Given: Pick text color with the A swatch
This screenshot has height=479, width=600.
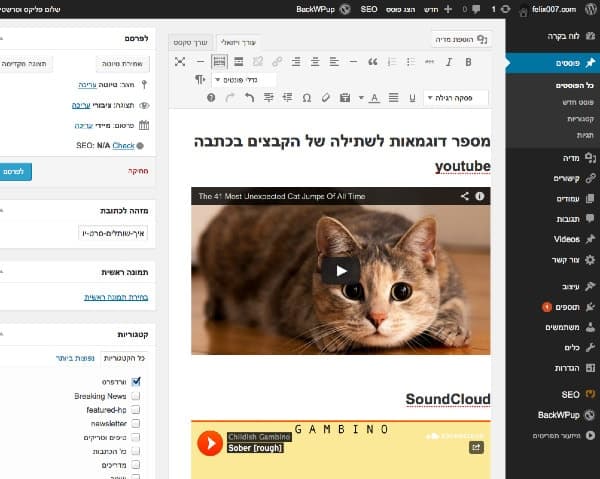Looking at the screenshot, I should [x=374, y=98].
